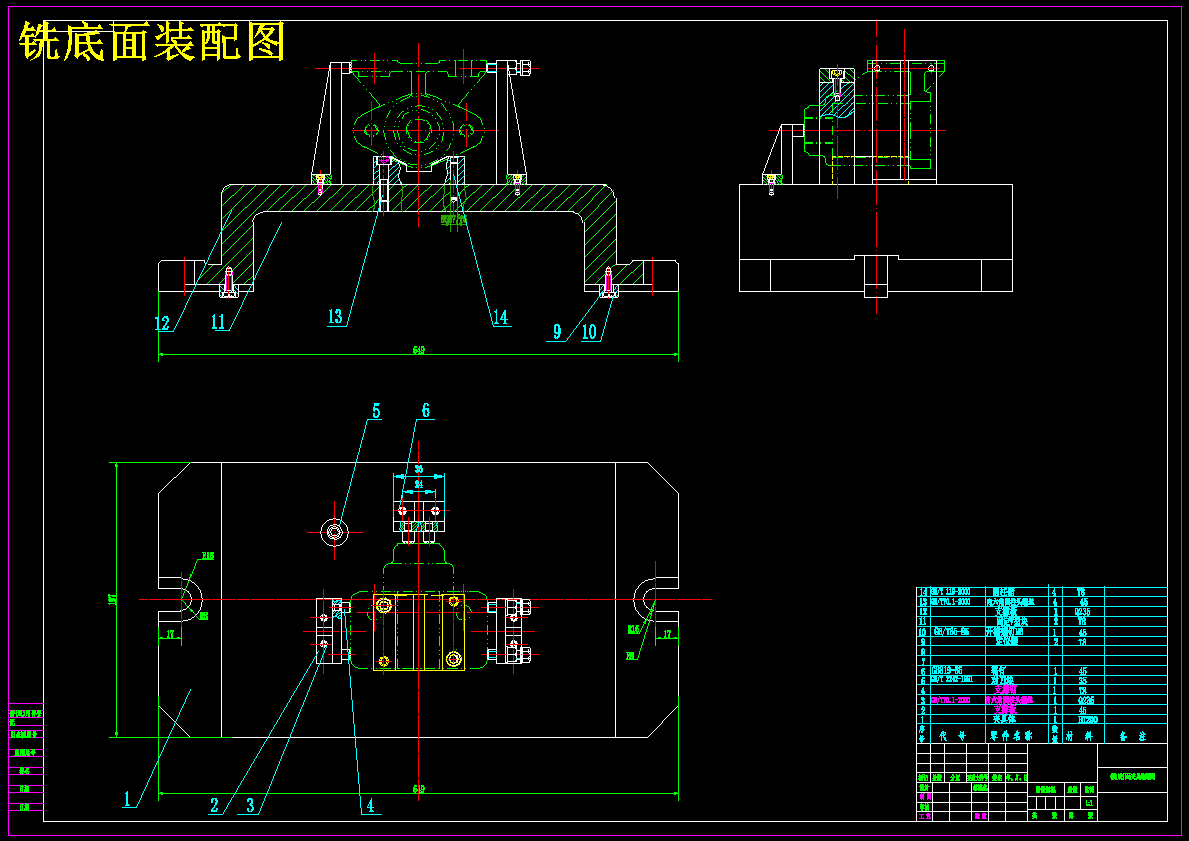
Task: Click the 35 width dimension above part 6
Action: (x=419, y=469)
